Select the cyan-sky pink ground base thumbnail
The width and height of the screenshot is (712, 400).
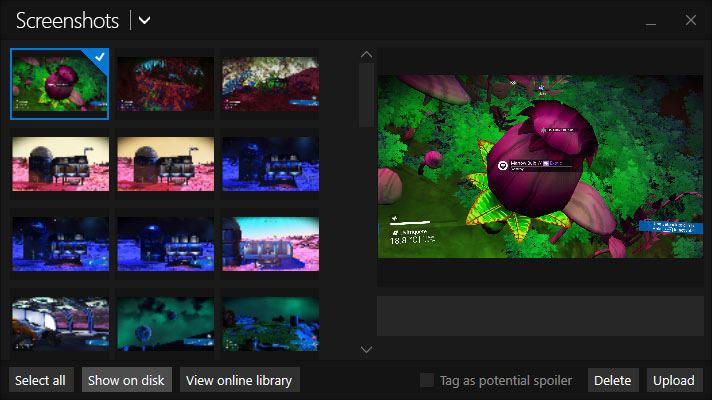pyautogui.click(x=271, y=244)
